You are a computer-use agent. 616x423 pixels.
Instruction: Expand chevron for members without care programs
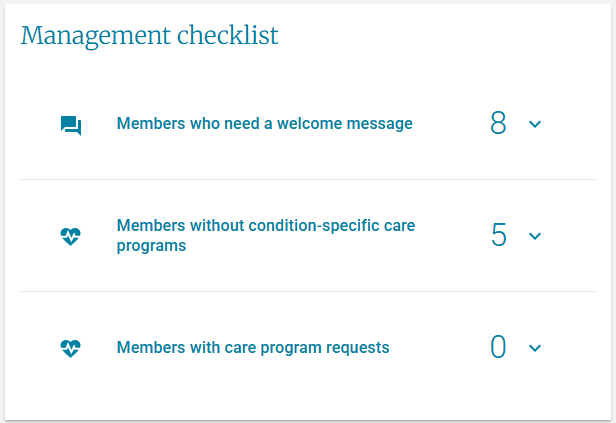tap(534, 236)
